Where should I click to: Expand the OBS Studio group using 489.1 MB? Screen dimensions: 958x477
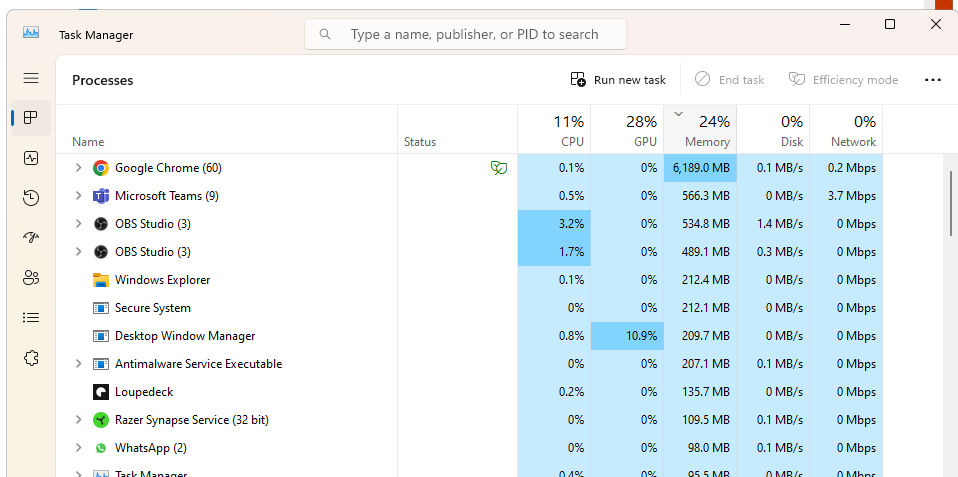78,252
